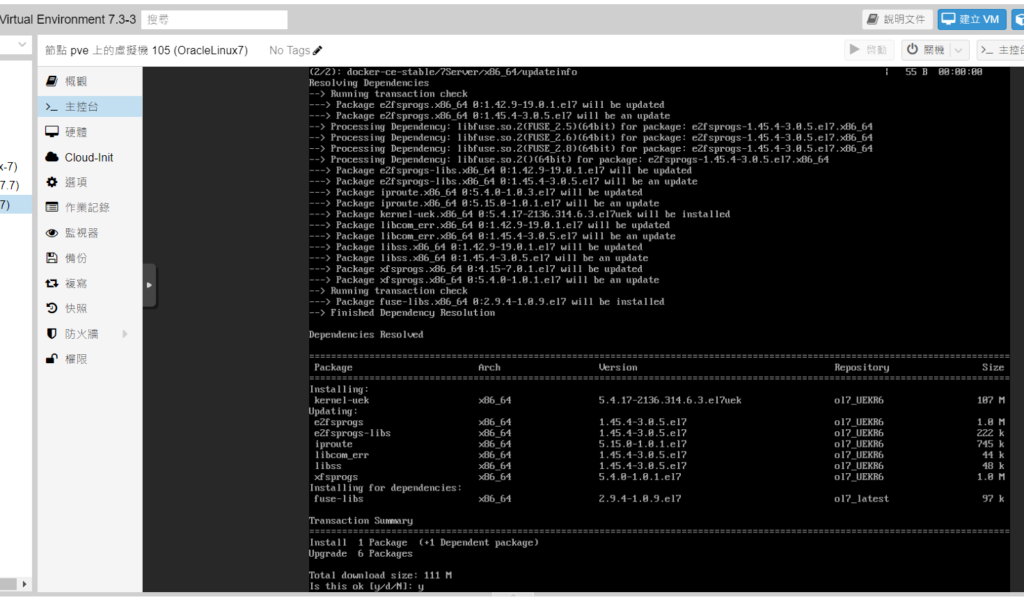1024x597 pixels.
Task: Open 作業記錄 task history list icon
Action: [52, 207]
